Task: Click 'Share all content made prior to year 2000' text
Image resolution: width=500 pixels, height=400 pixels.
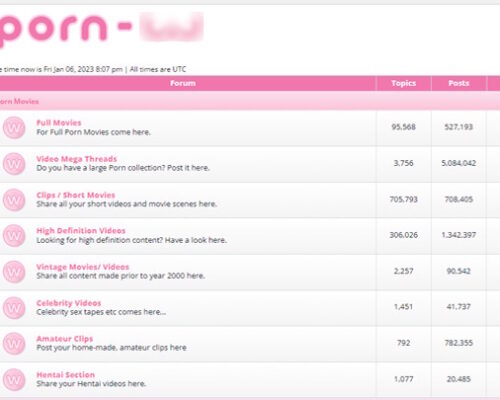Action: pyautogui.click(x=121, y=276)
